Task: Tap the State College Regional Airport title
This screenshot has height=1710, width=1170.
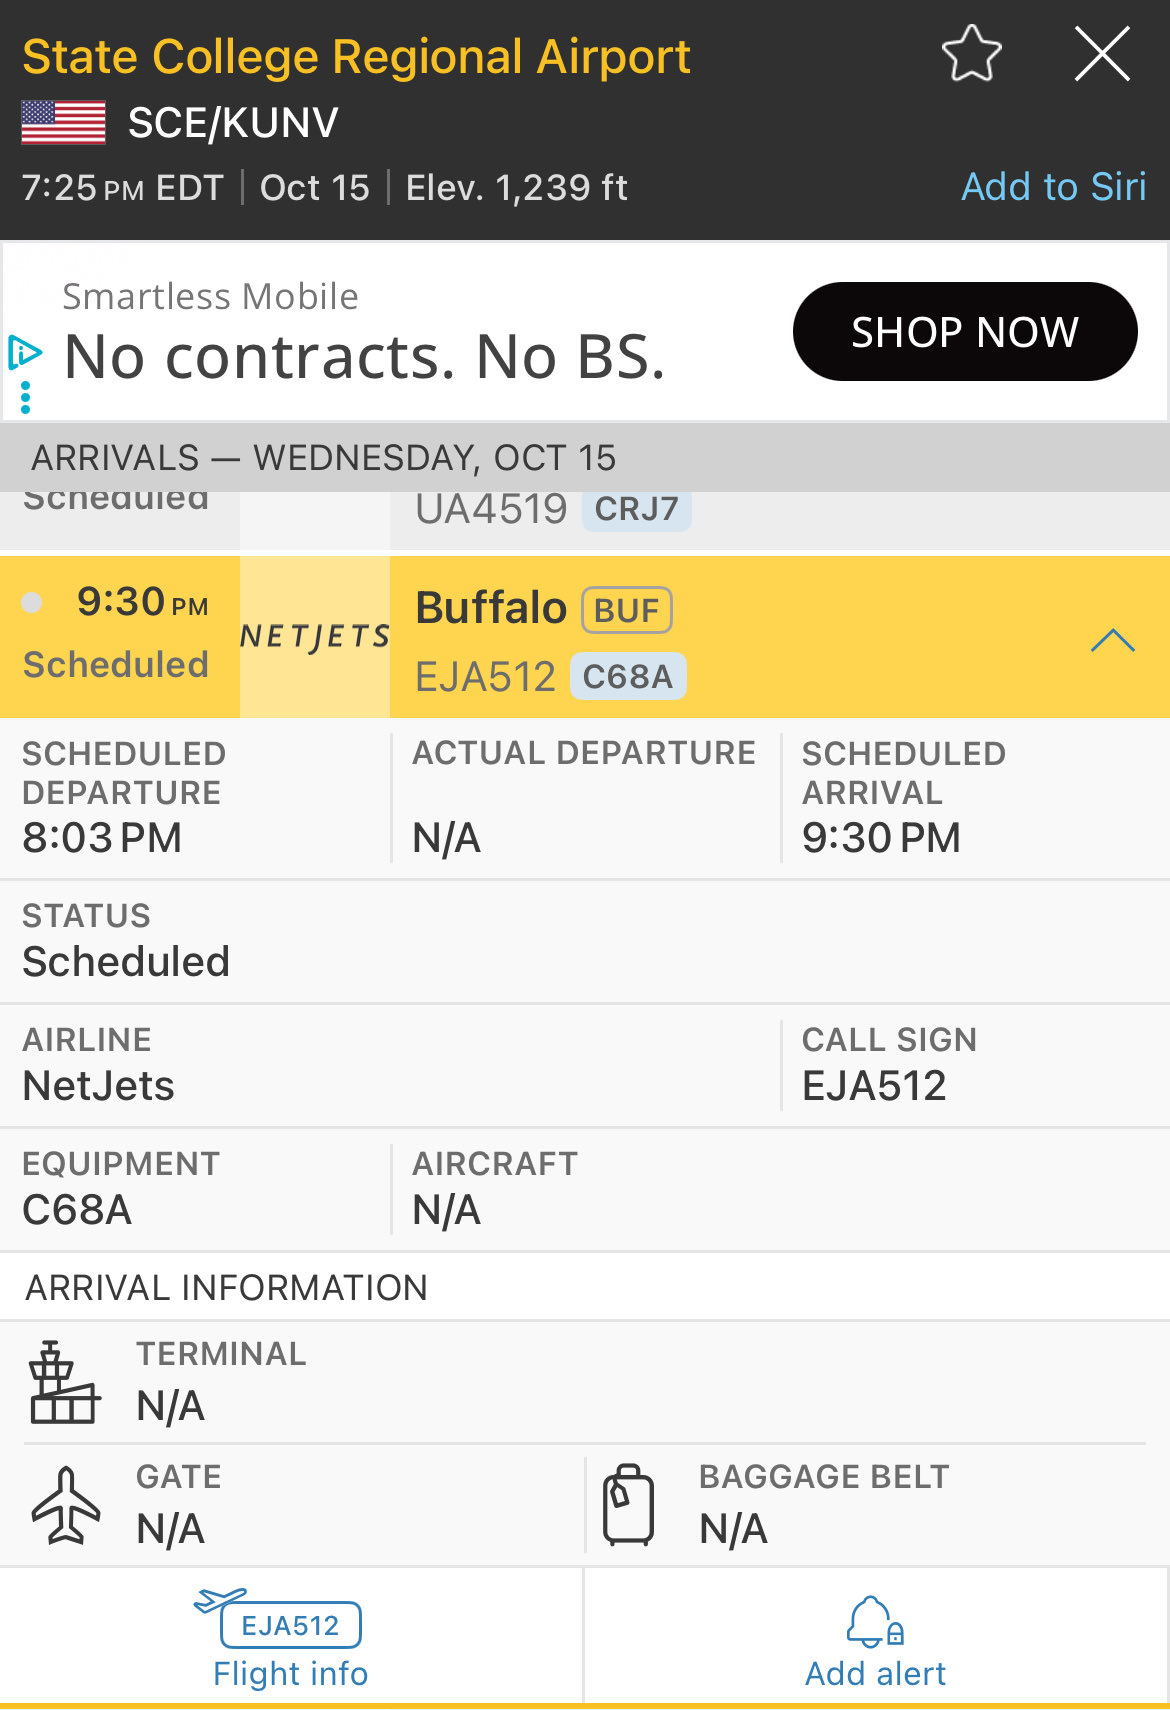Action: [356, 57]
